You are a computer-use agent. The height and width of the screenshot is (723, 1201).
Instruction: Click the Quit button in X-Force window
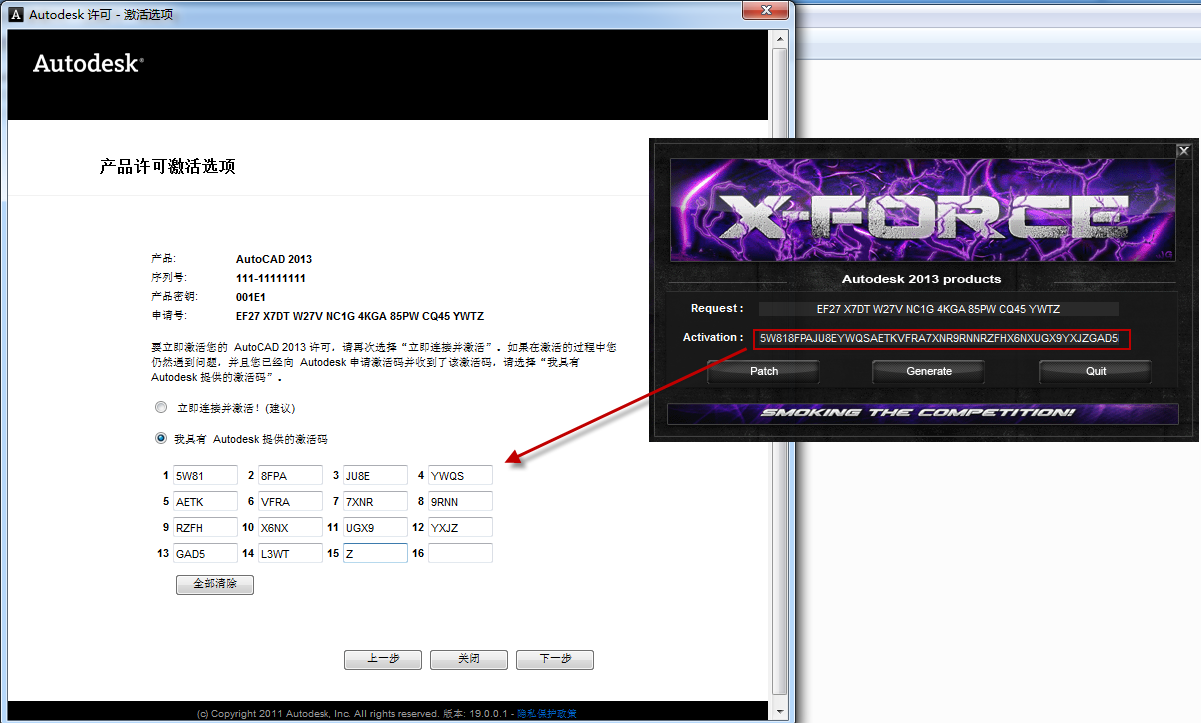[1095, 371]
